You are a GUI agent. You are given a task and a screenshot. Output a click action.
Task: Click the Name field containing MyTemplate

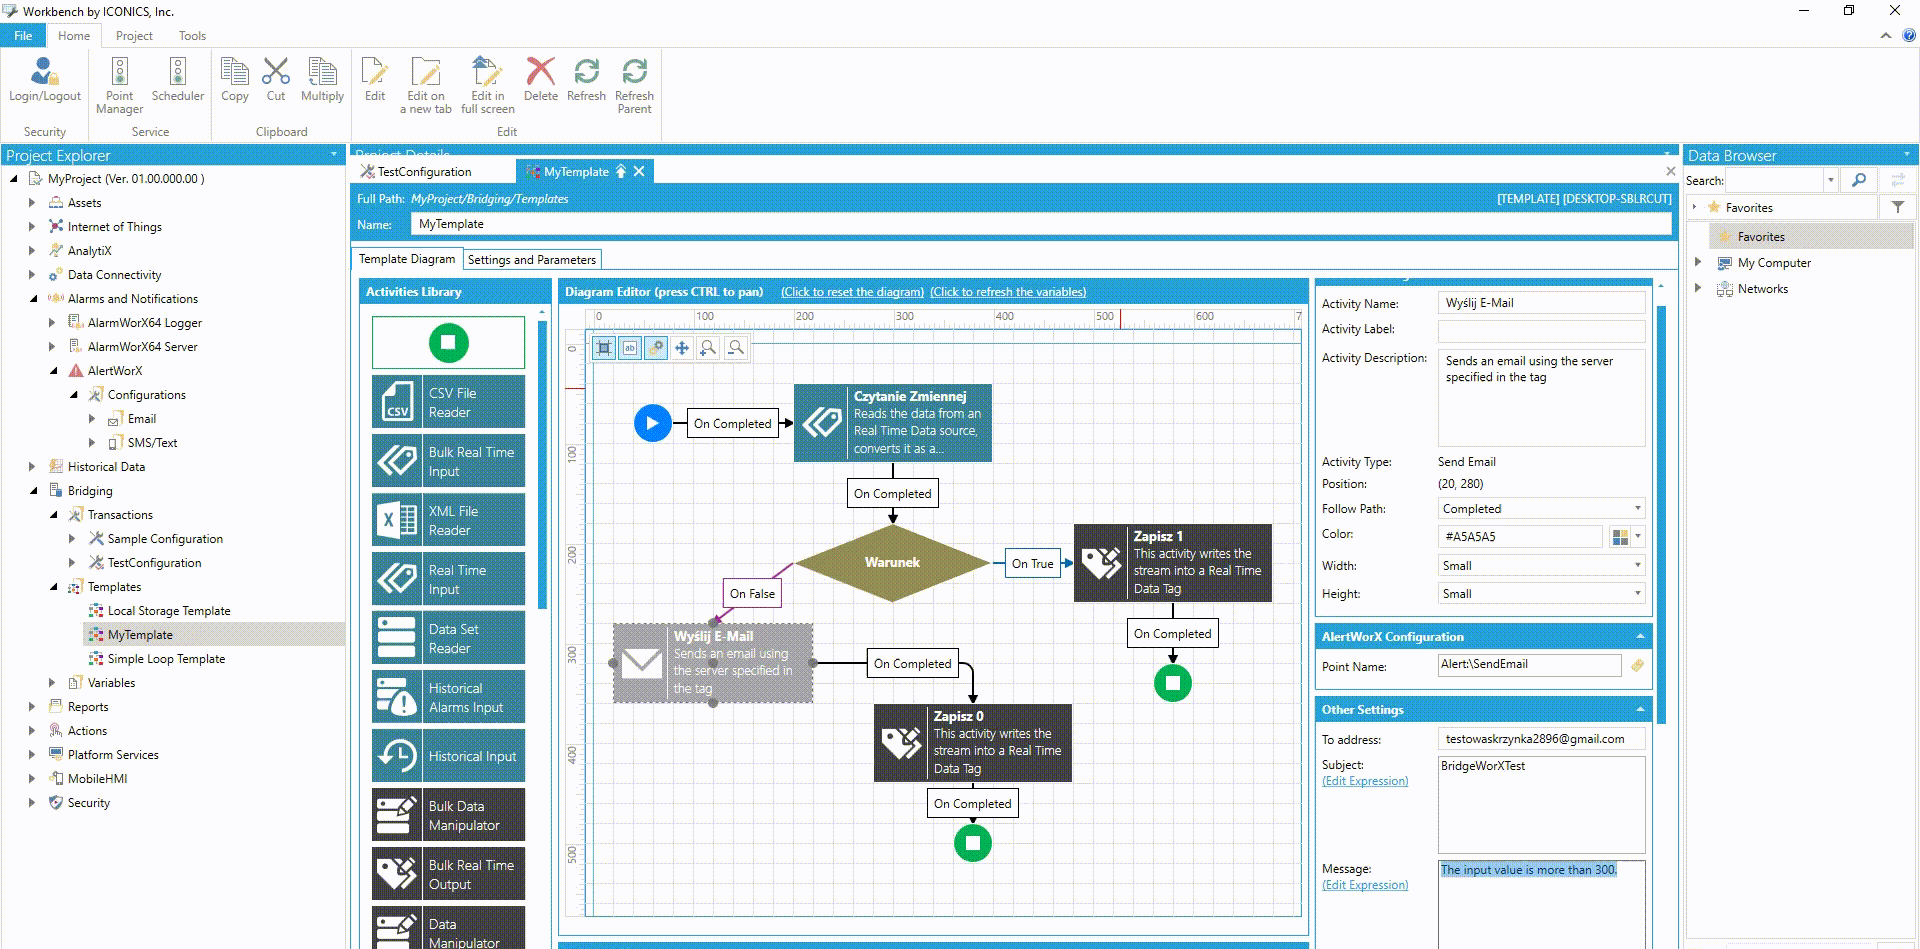click(1042, 224)
